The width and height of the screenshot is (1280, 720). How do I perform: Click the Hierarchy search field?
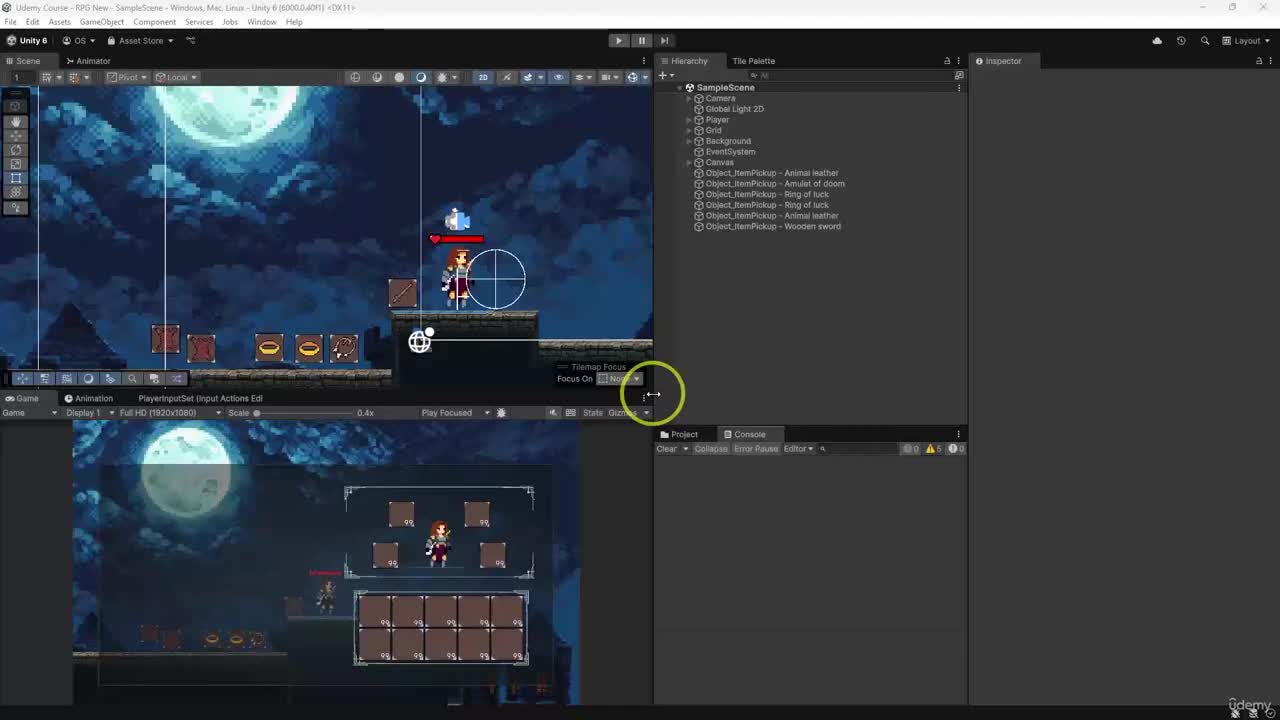coord(850,75)
